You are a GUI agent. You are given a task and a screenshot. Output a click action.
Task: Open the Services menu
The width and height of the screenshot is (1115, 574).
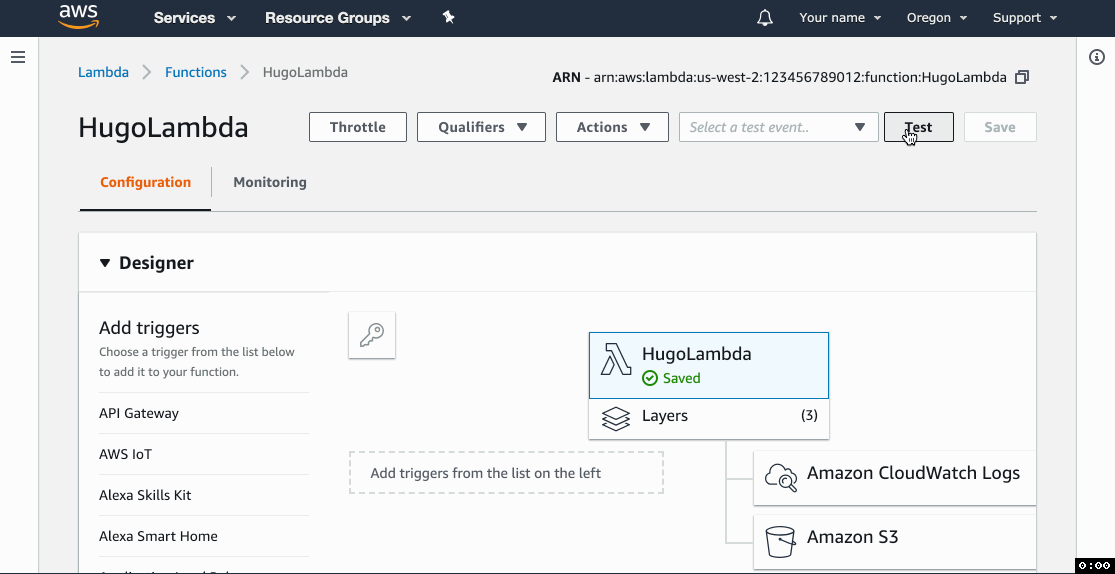pyautogui.click(x=194, y=18)
